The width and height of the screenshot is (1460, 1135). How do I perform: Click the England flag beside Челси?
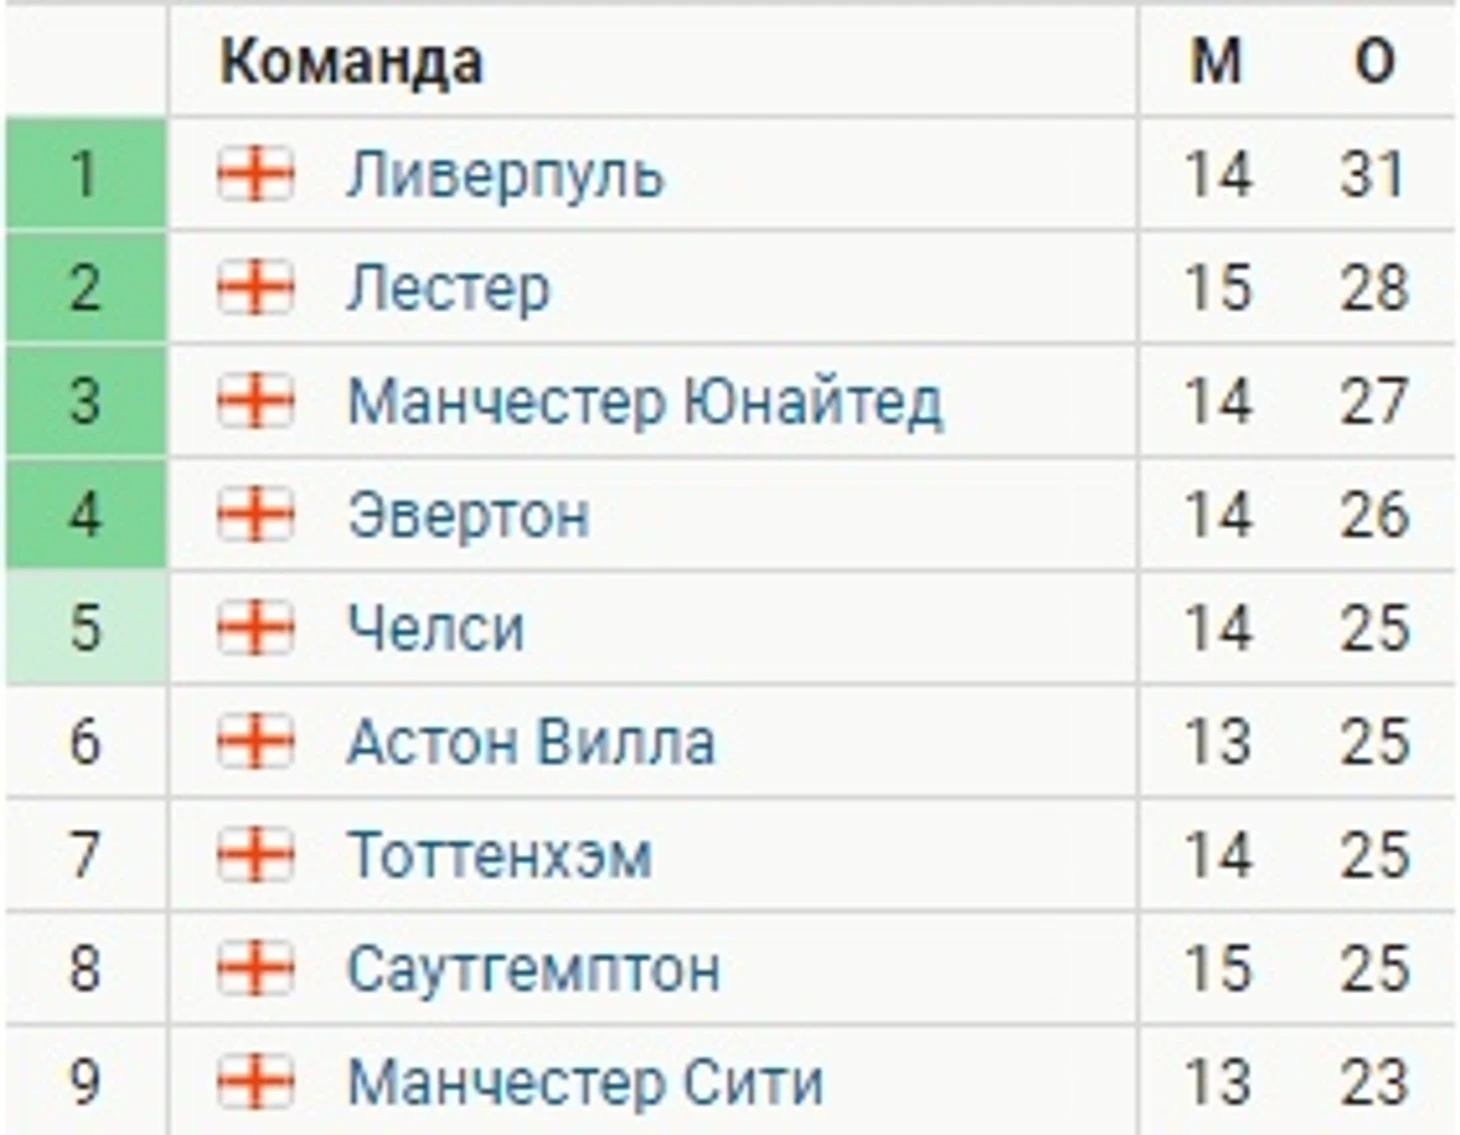[x=256, y=628]
